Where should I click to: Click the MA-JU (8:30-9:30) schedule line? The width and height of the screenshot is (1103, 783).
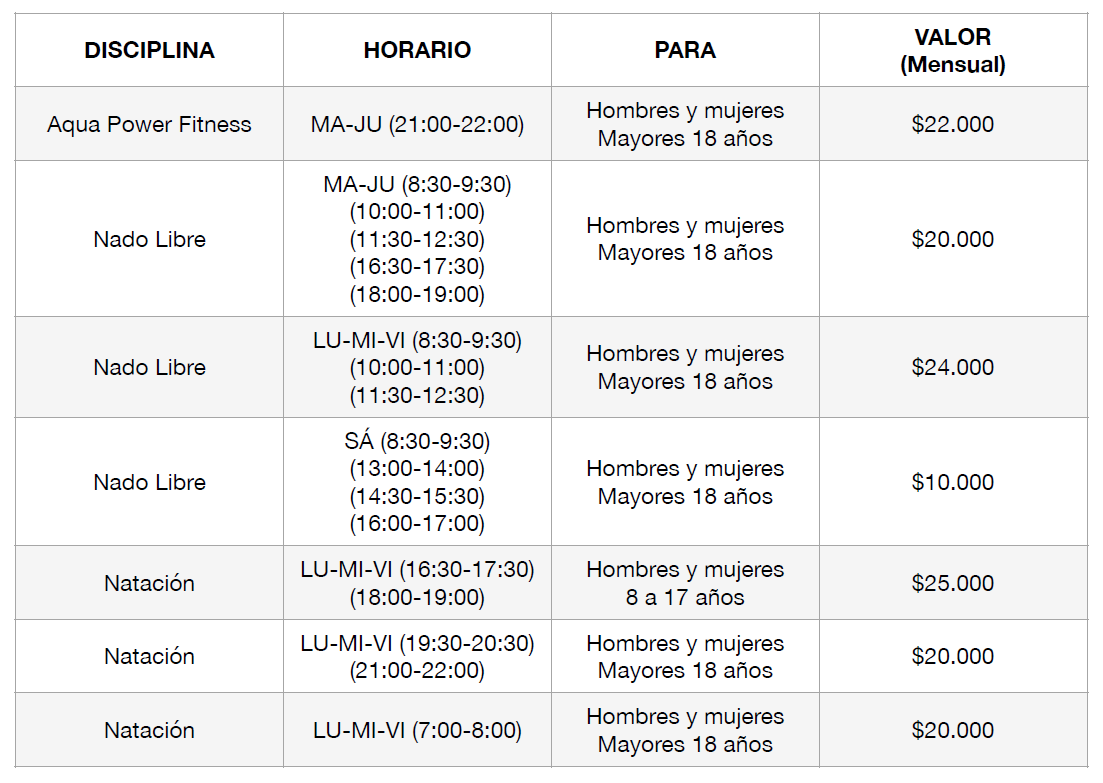pyautogui.click(x=417, y=185)
